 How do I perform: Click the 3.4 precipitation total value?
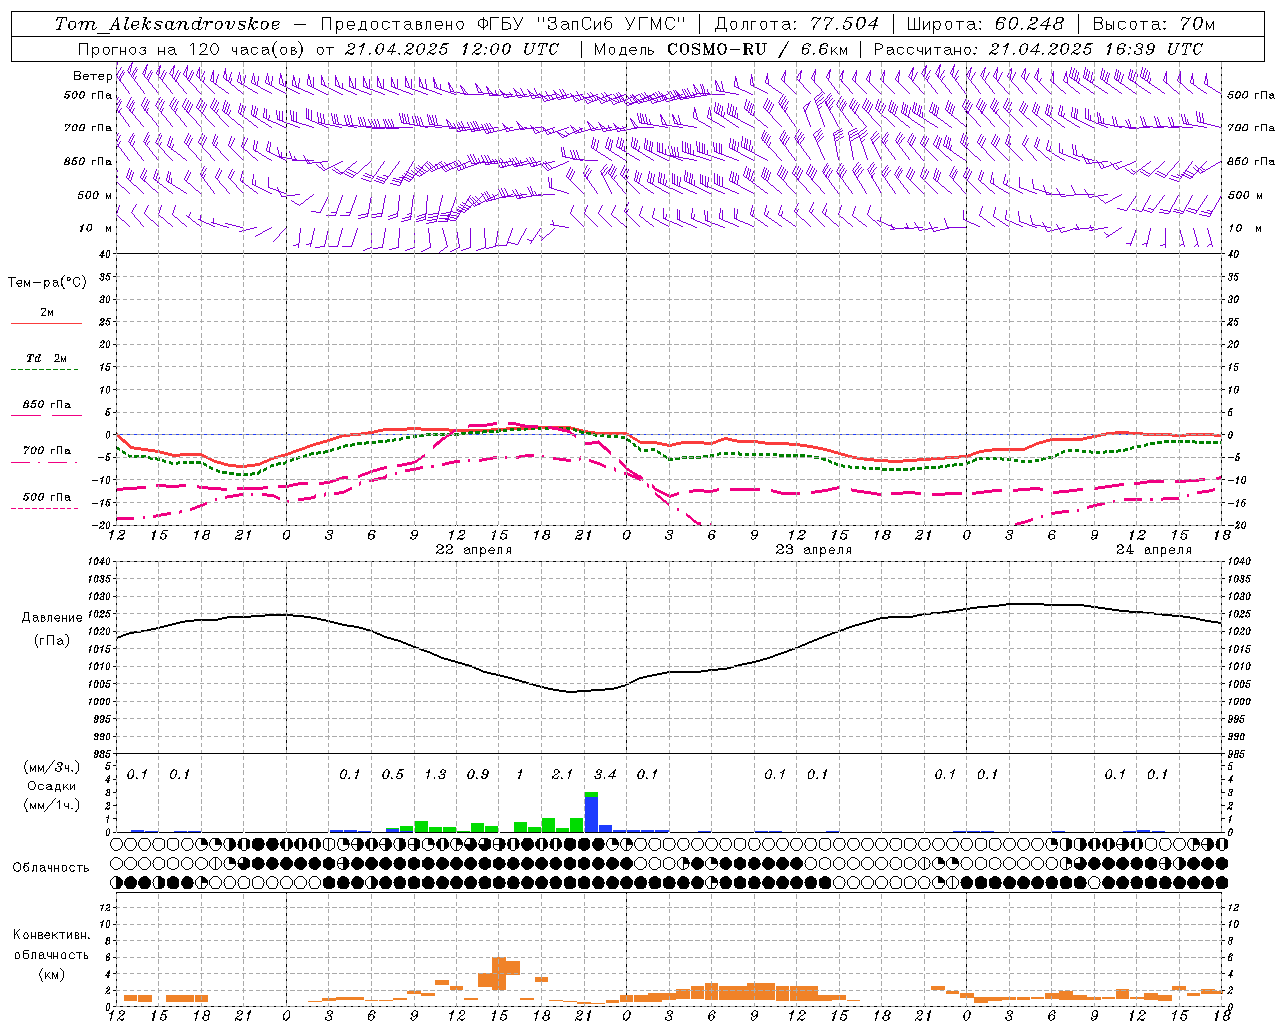tap(605, 774)
